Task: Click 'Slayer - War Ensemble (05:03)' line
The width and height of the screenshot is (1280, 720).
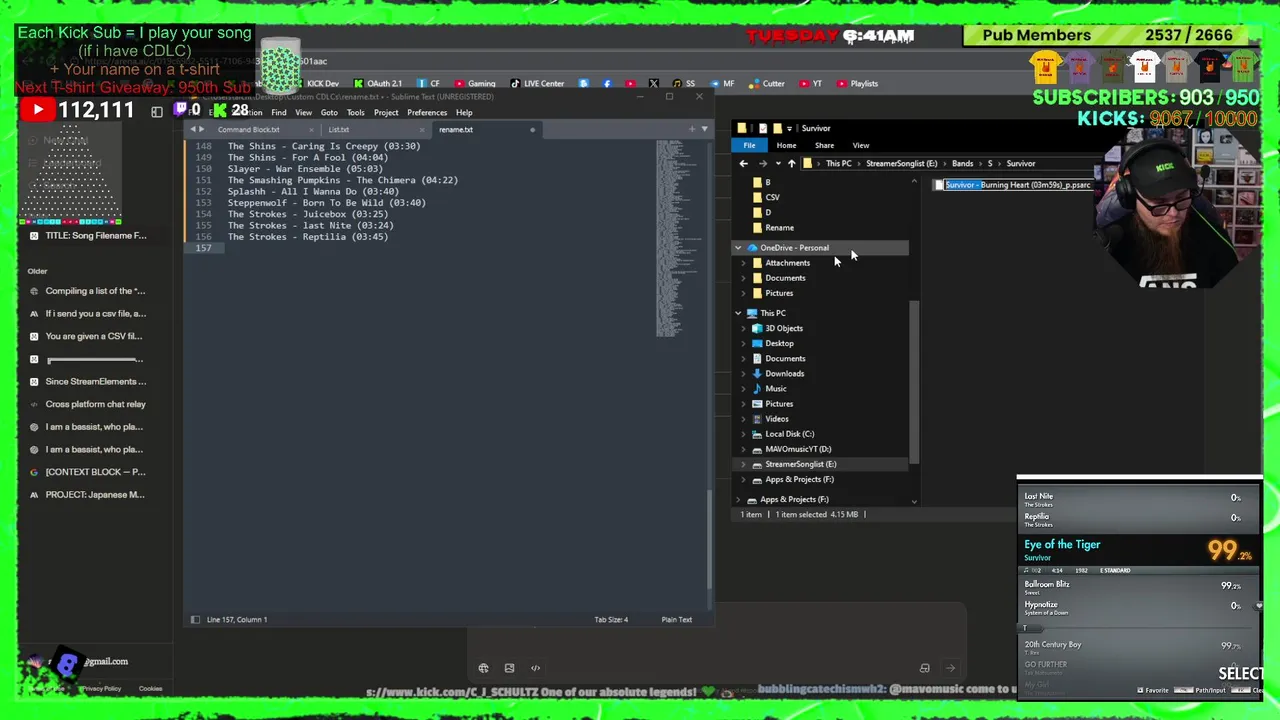Action: 304,169
